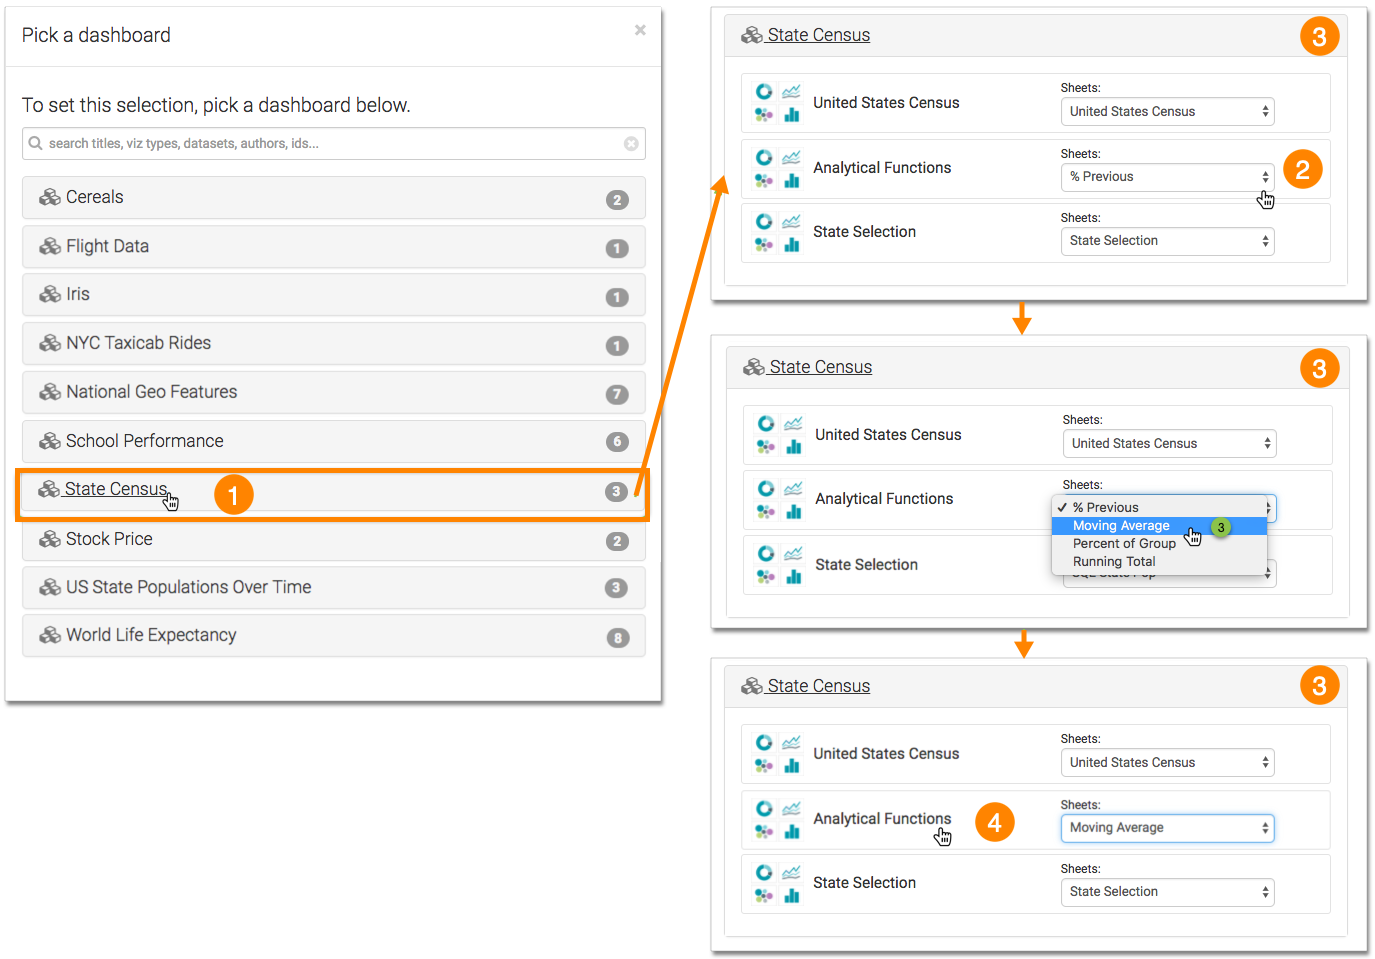This screenshot has height=959, width=1375.
Task: Click the dashboard icon beside Cereals
Action: 49,198
